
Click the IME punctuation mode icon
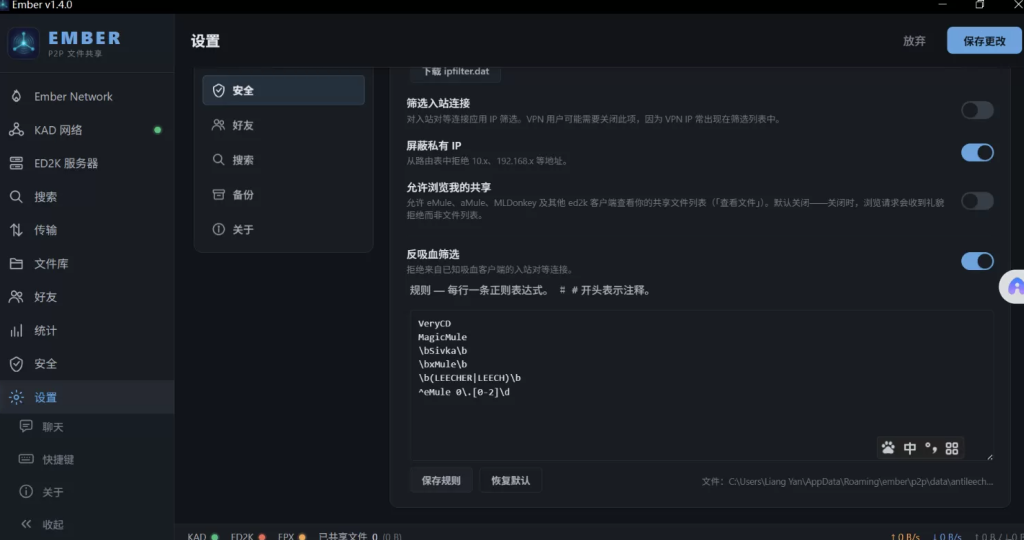click(931, 448)
